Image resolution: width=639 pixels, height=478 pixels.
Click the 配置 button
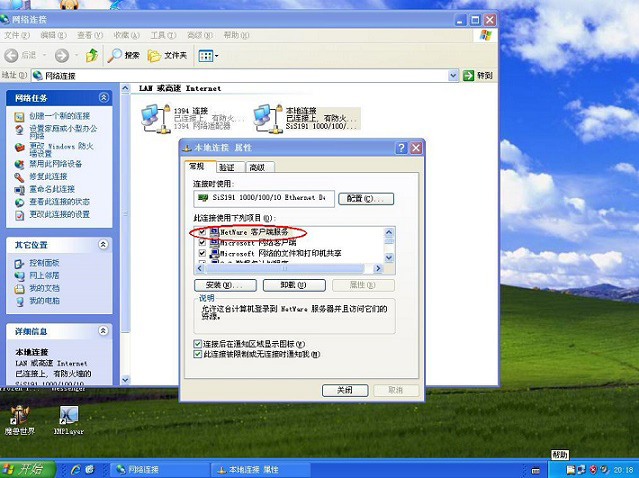coord(366,199)
